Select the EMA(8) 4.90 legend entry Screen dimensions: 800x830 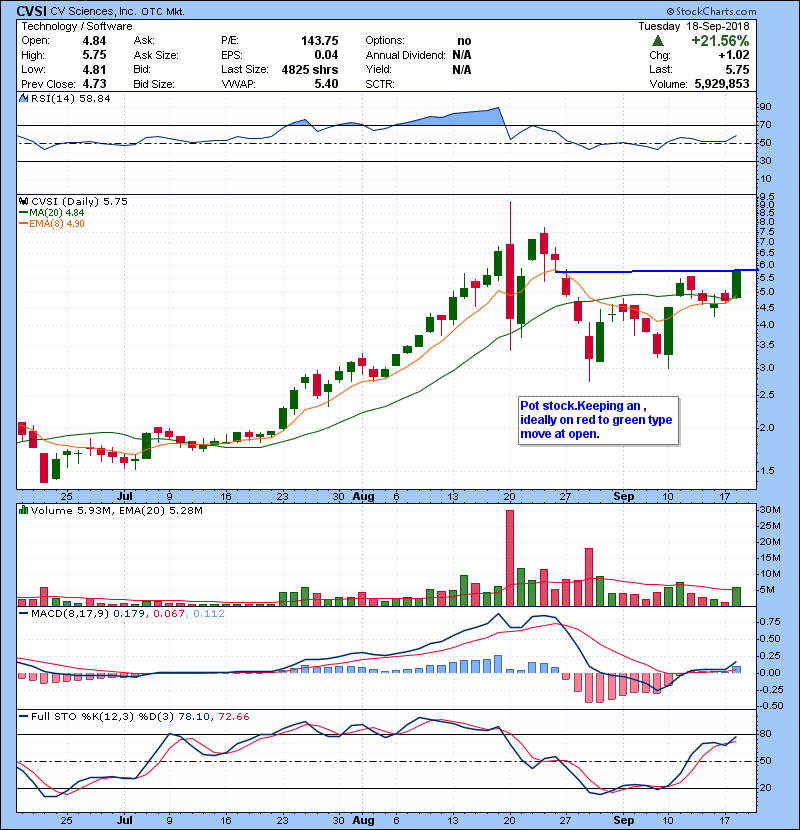pyautogui.click(x=52, y=224)
